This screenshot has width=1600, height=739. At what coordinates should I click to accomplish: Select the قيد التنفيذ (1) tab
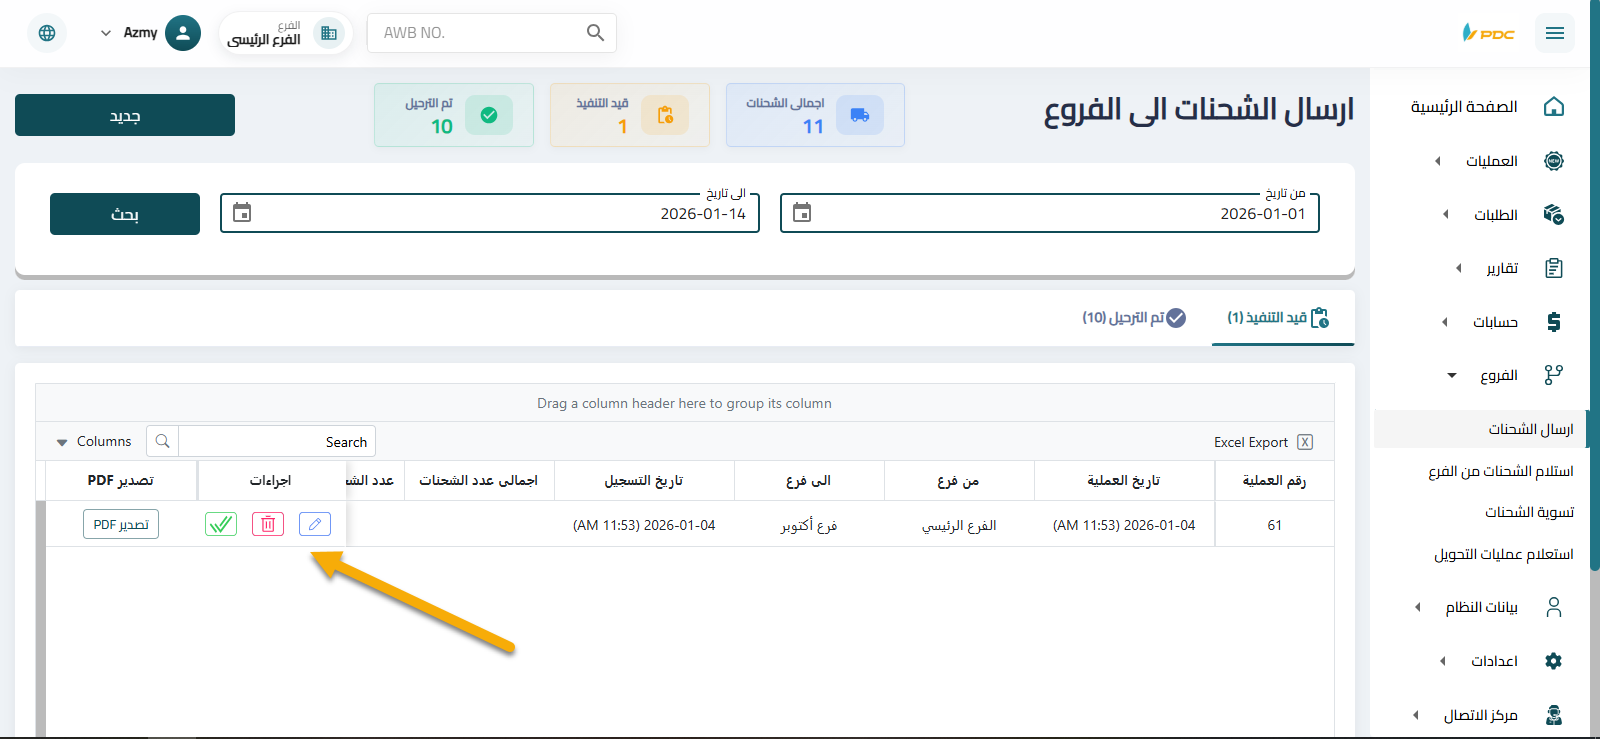tap(1279, 317)
